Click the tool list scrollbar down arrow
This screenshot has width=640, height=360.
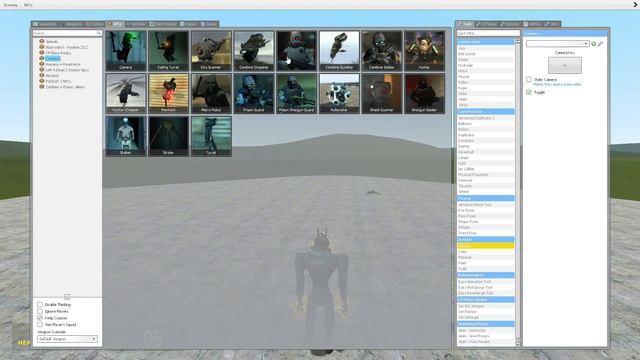(x=518, y=344)
